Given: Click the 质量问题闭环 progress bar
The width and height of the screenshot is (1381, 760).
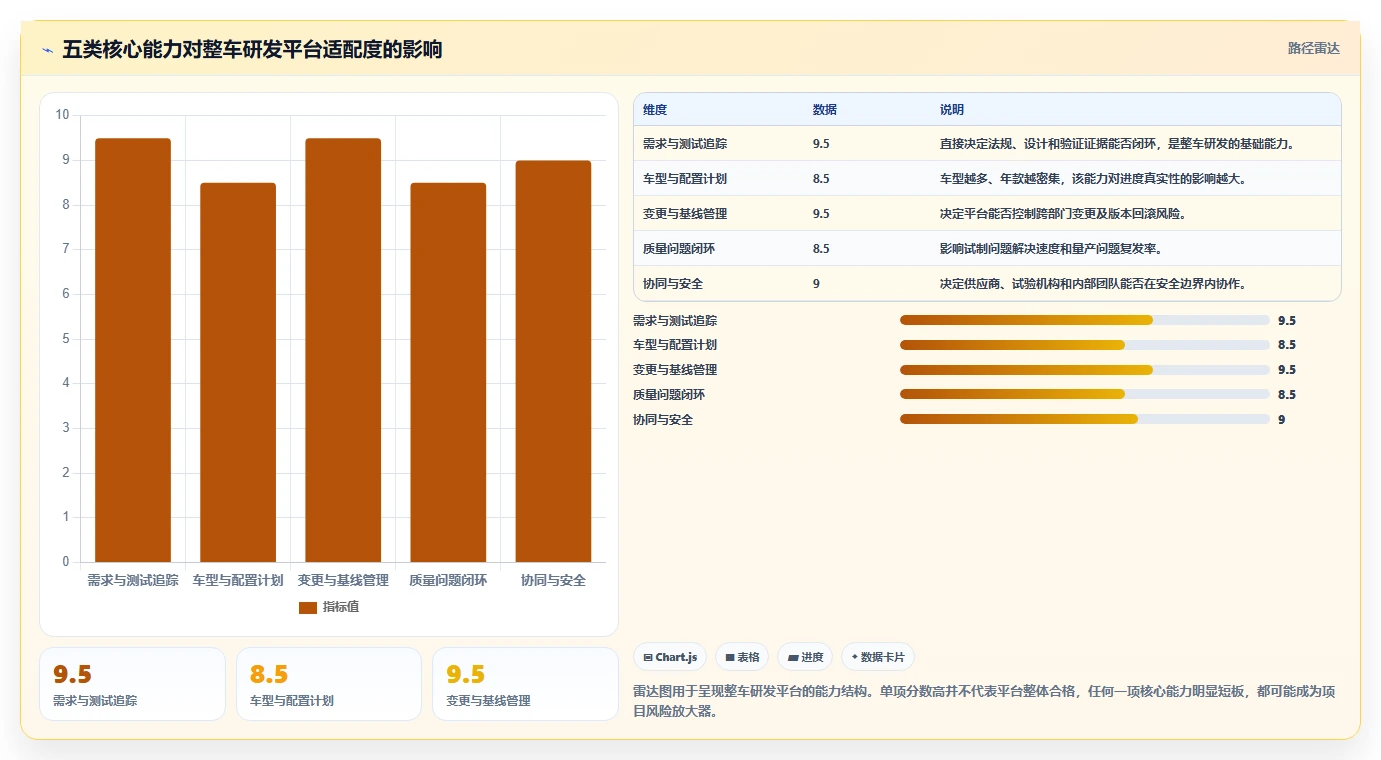Looking at the screenshot, I should pyautogui.click(x=1085, y=395).
